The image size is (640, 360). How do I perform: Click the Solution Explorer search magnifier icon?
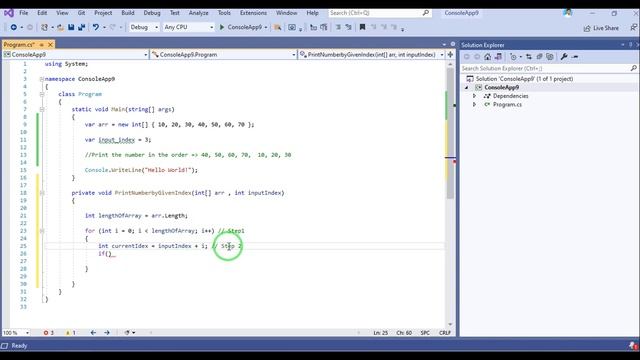click(x=633, y=68)
